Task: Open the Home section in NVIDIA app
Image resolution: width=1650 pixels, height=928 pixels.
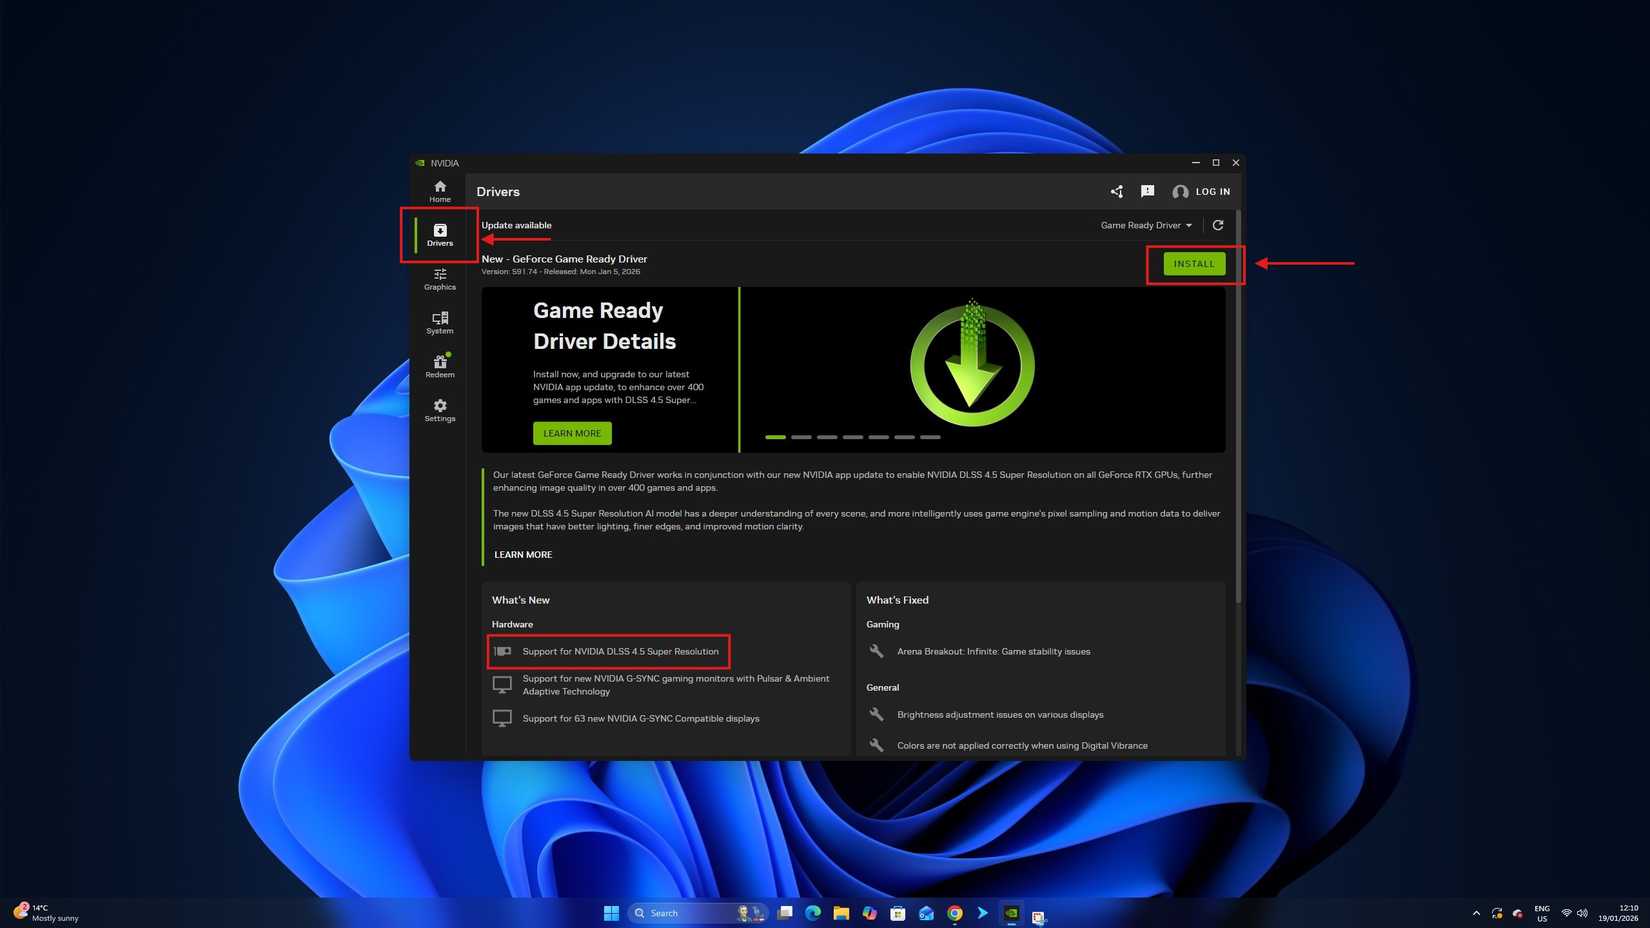Action: [x=440, y=191]
